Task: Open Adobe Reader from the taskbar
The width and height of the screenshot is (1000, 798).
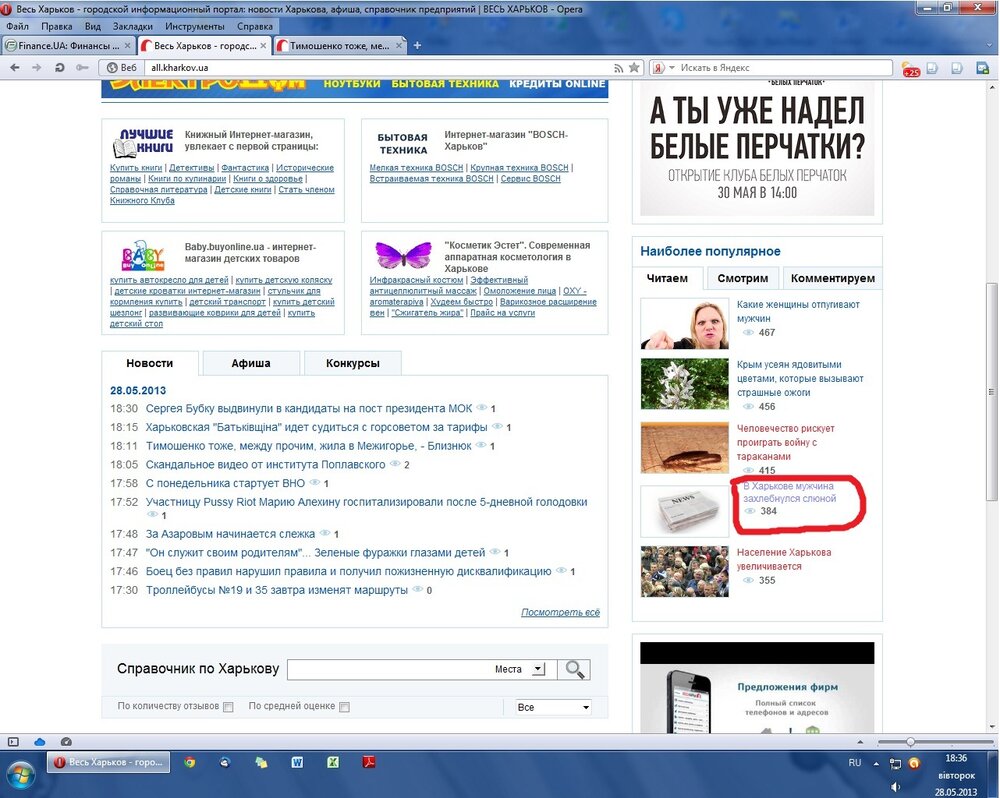Action: pyautogui.click(x=368, y=762)
